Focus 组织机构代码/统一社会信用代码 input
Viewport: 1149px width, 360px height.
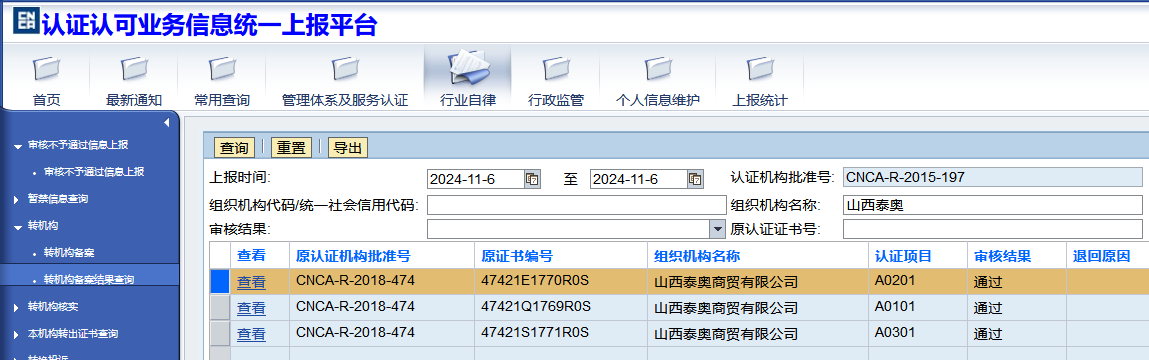point(576,205)
